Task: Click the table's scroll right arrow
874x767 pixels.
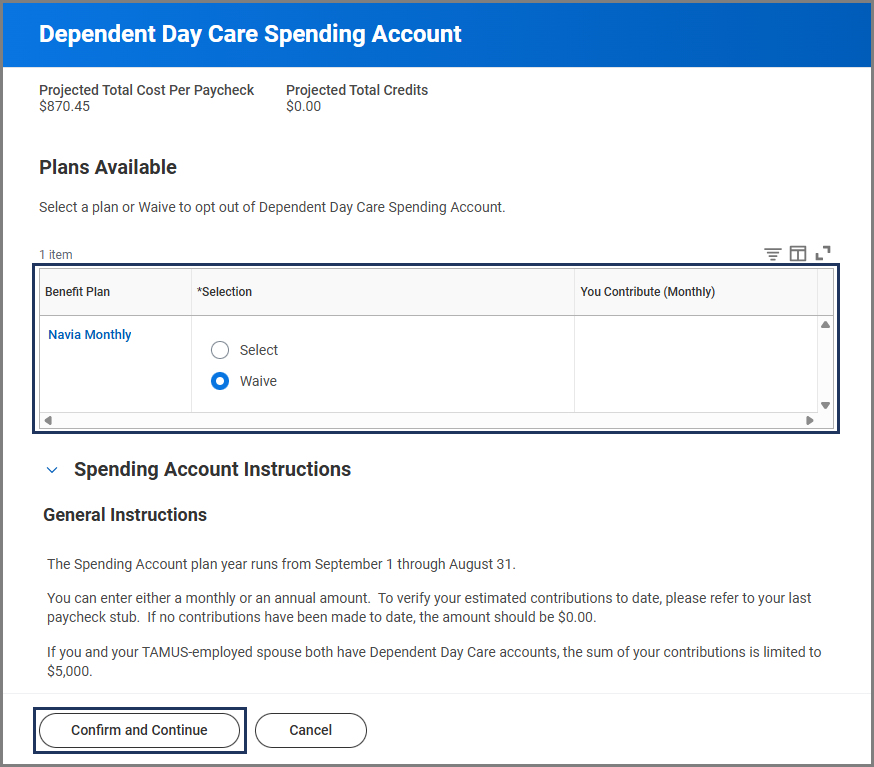Action: point(810,421)
